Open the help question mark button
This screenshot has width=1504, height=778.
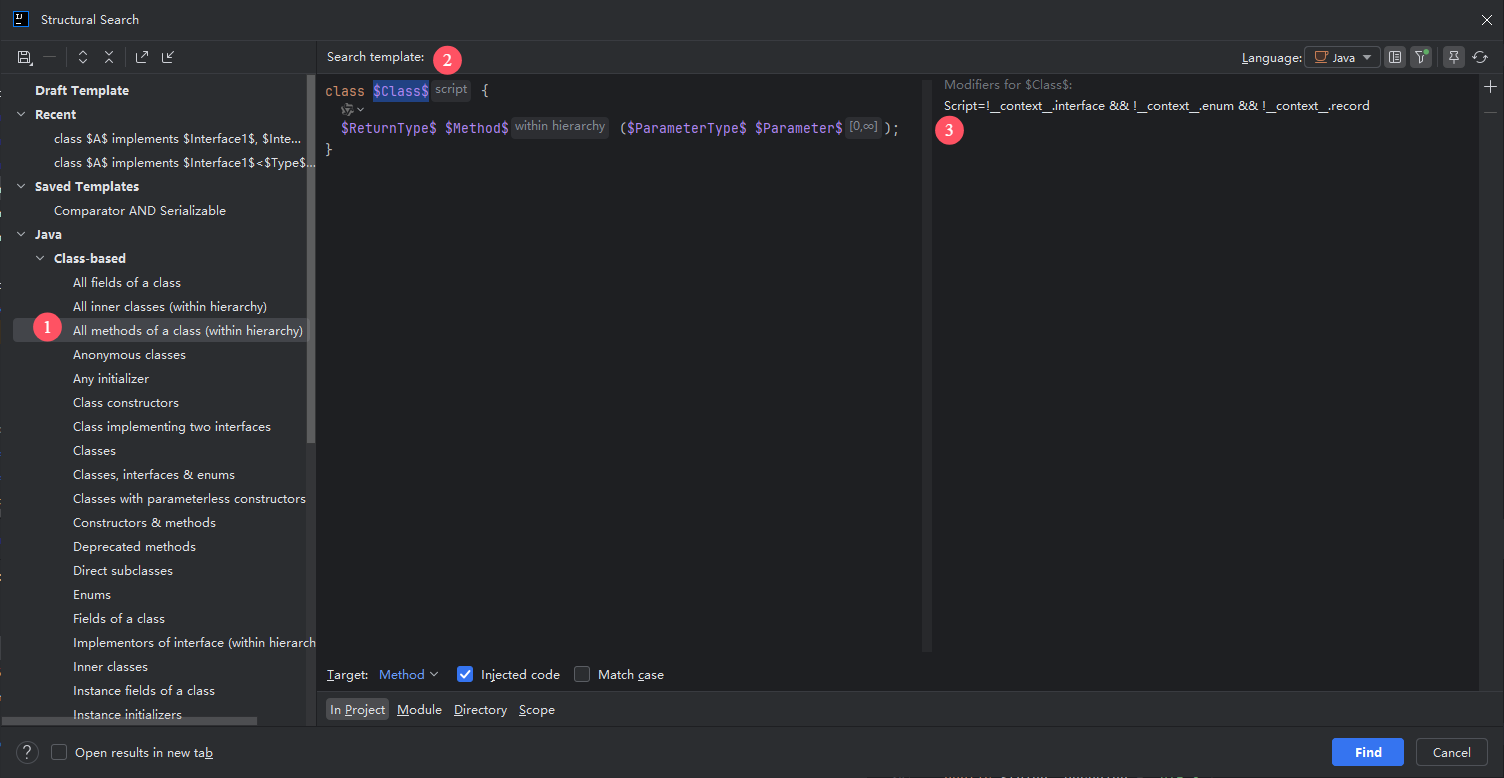coord(28,752)
